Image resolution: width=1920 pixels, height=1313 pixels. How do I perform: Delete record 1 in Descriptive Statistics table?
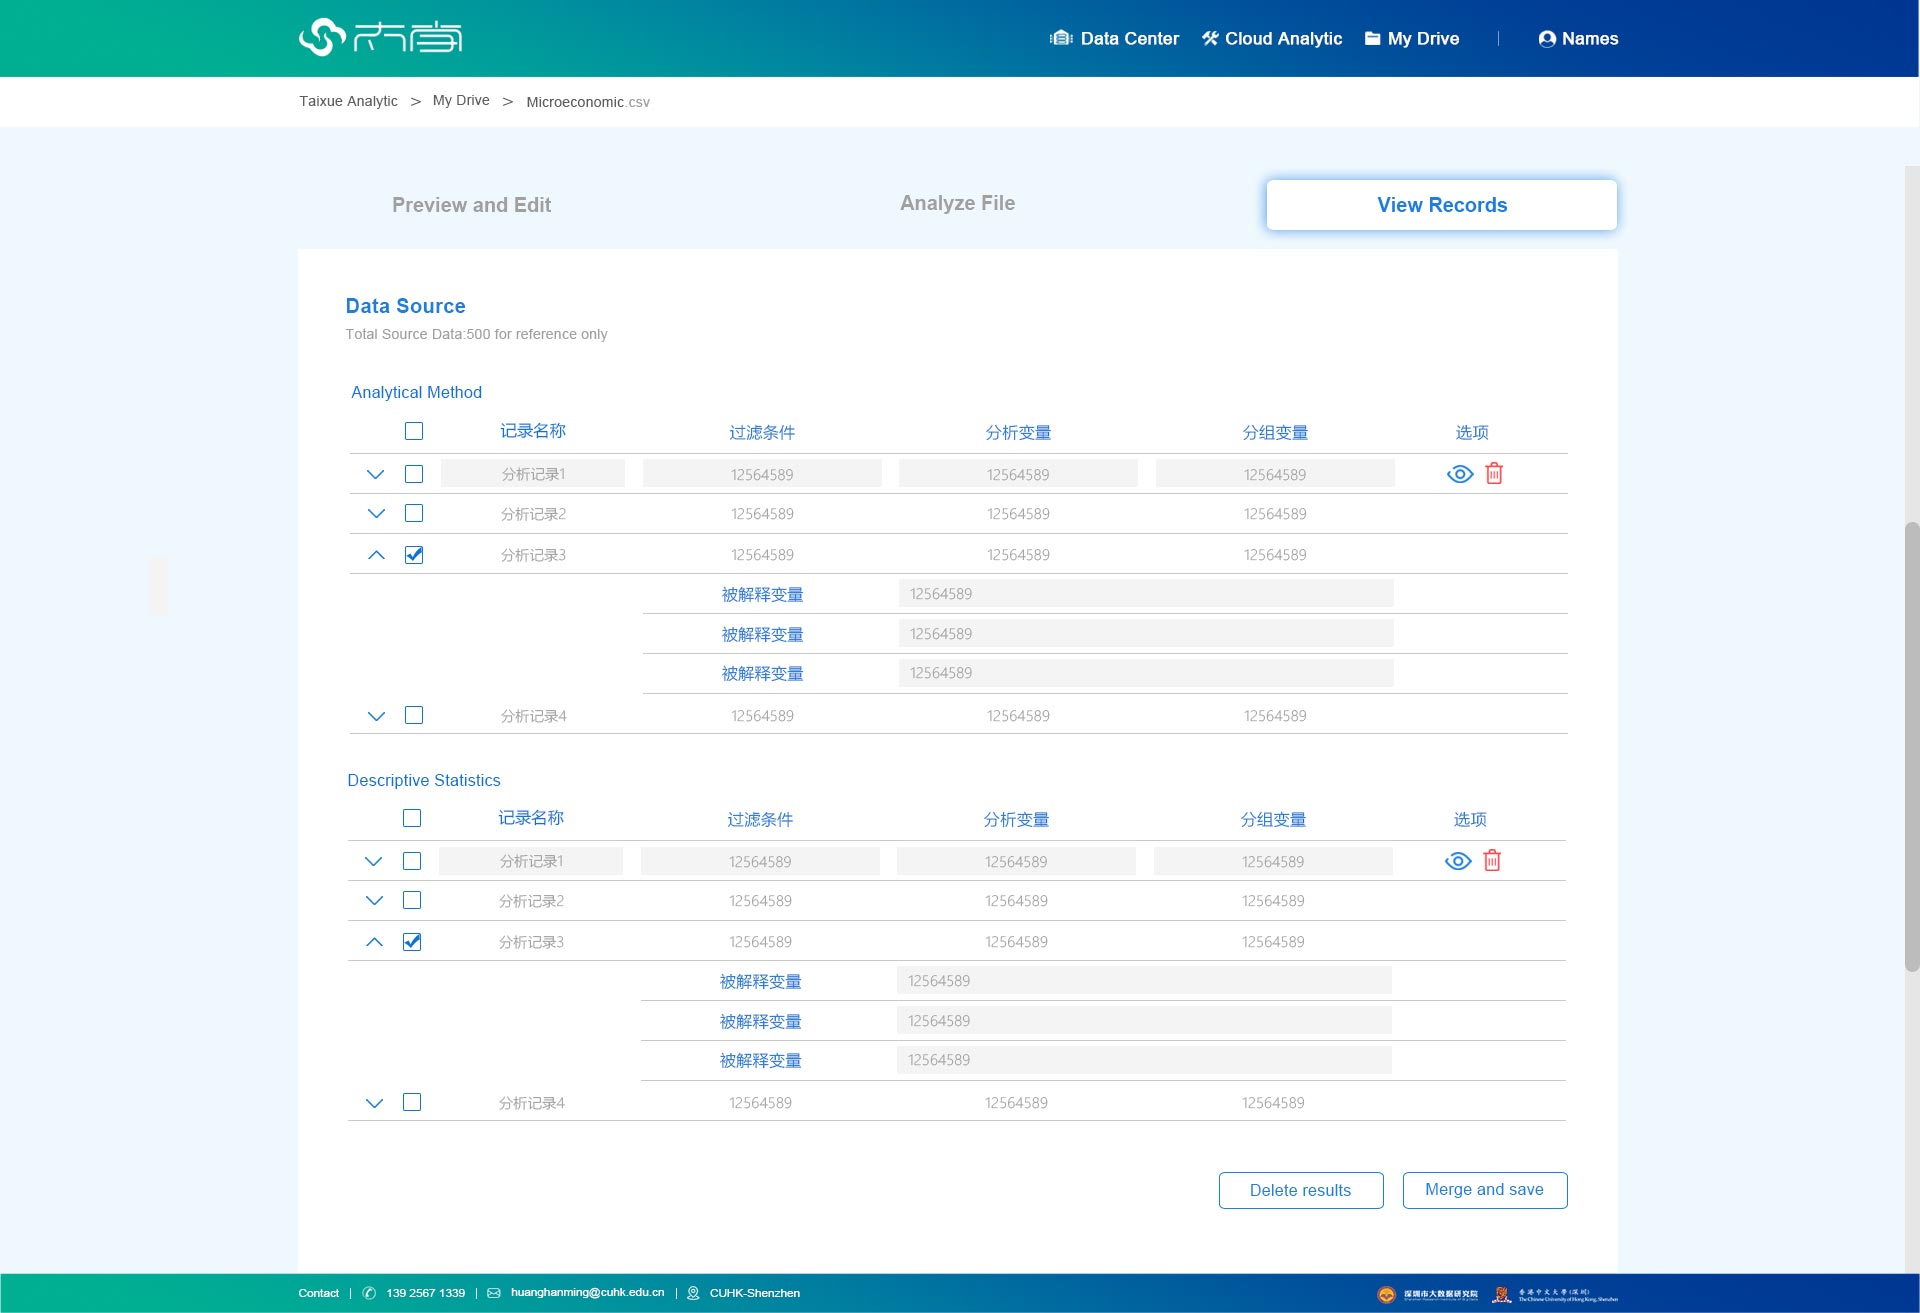click(x=1492, y=860)
